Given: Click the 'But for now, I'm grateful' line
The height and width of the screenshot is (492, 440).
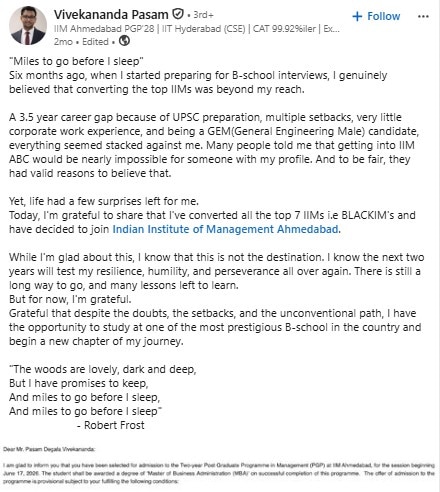Looking at the screenshot, I should [x=70, y=299].
